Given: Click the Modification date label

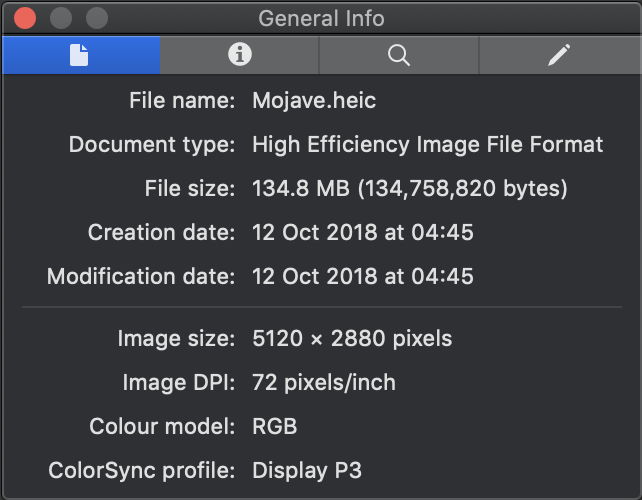Looking at the screenshot, I should (141, 276).
